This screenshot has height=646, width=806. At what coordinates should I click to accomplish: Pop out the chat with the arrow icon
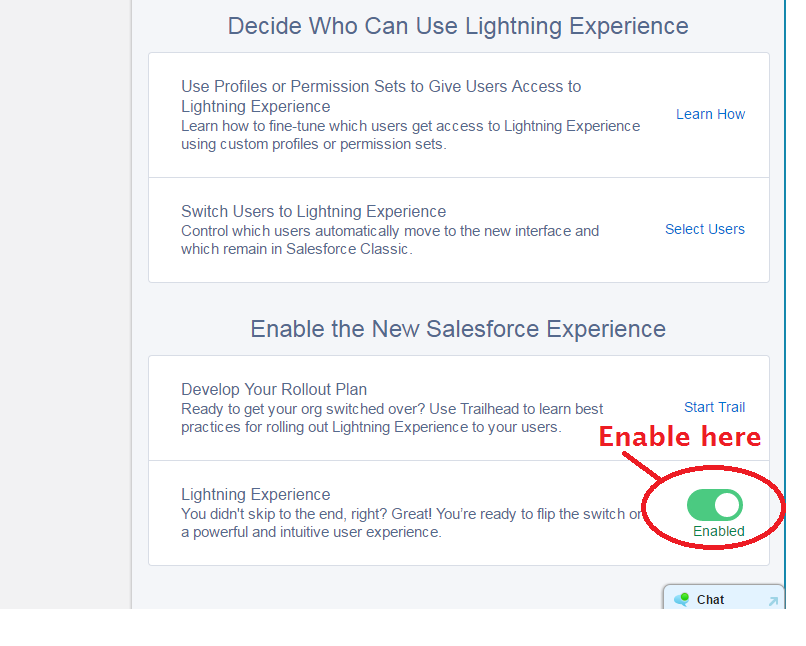(773, 601)
